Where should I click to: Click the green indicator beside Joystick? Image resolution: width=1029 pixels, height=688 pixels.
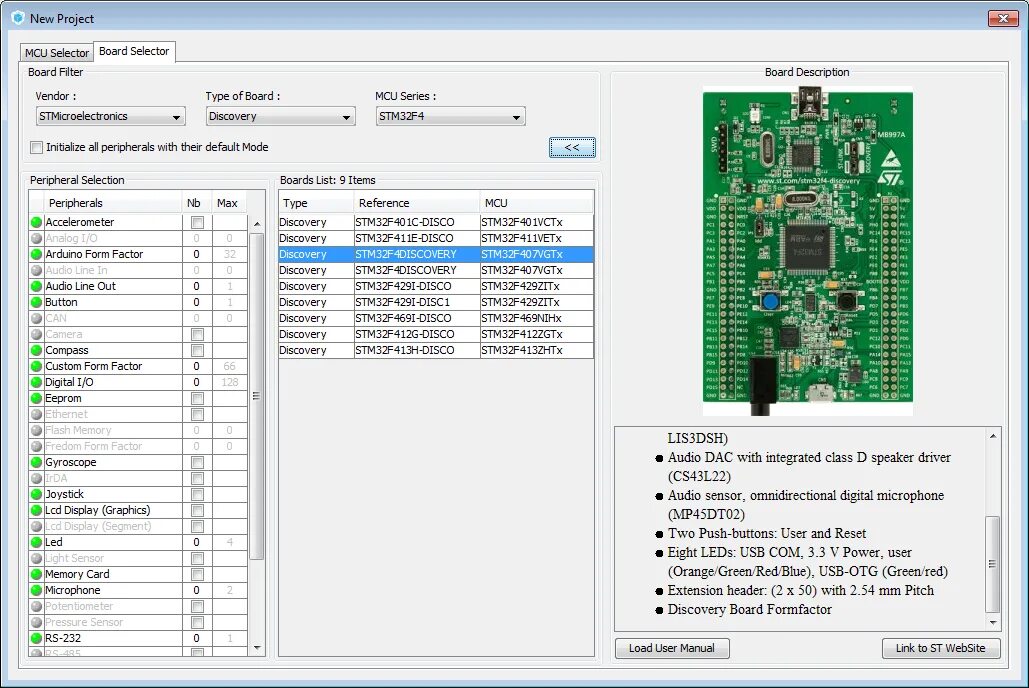37,494
